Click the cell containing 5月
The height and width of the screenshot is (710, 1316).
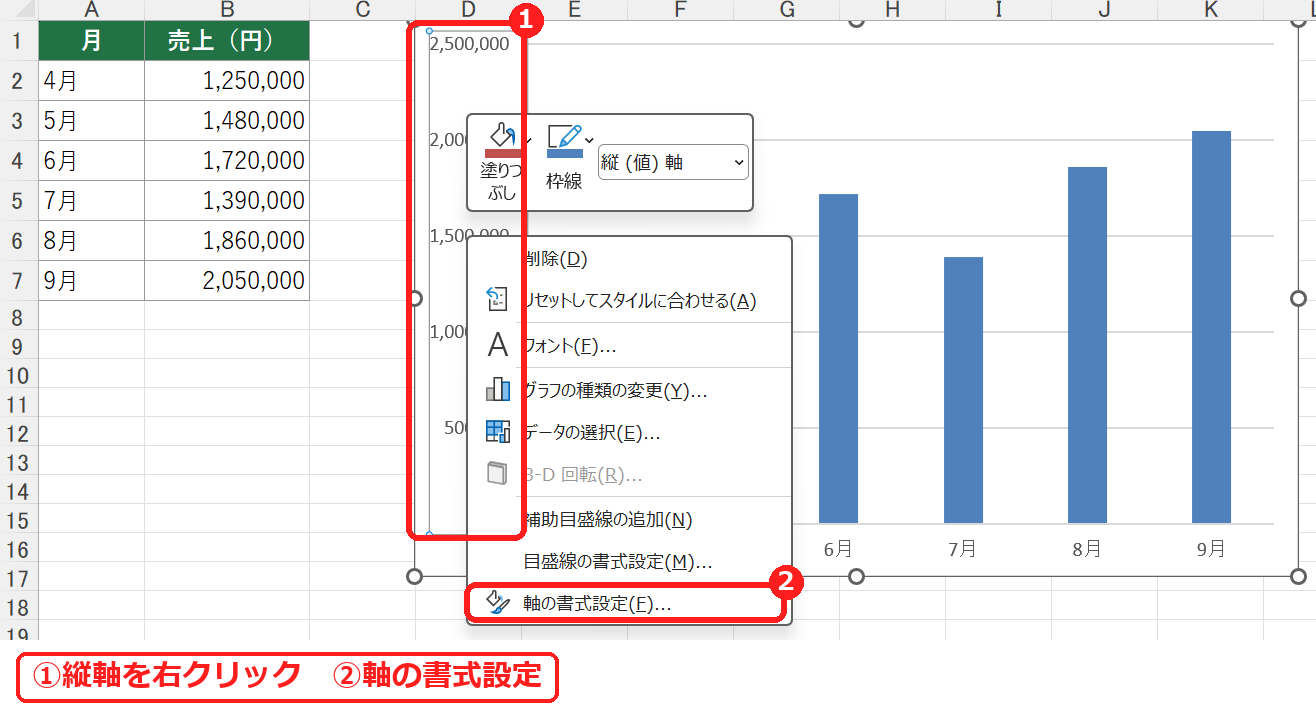(92, 121)
